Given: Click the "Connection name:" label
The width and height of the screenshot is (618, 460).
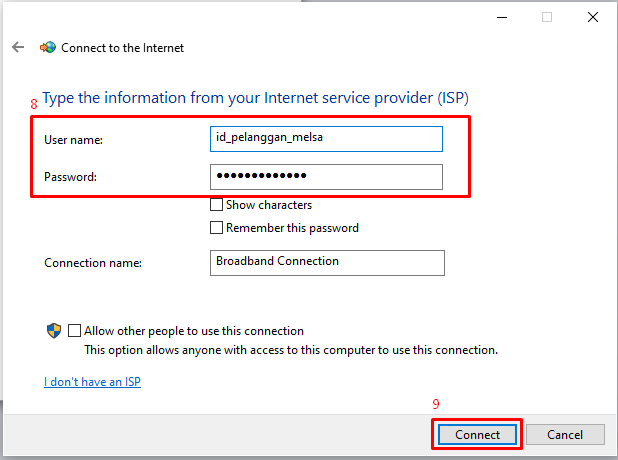Looking at the screenshot, I should click(93, 263).
